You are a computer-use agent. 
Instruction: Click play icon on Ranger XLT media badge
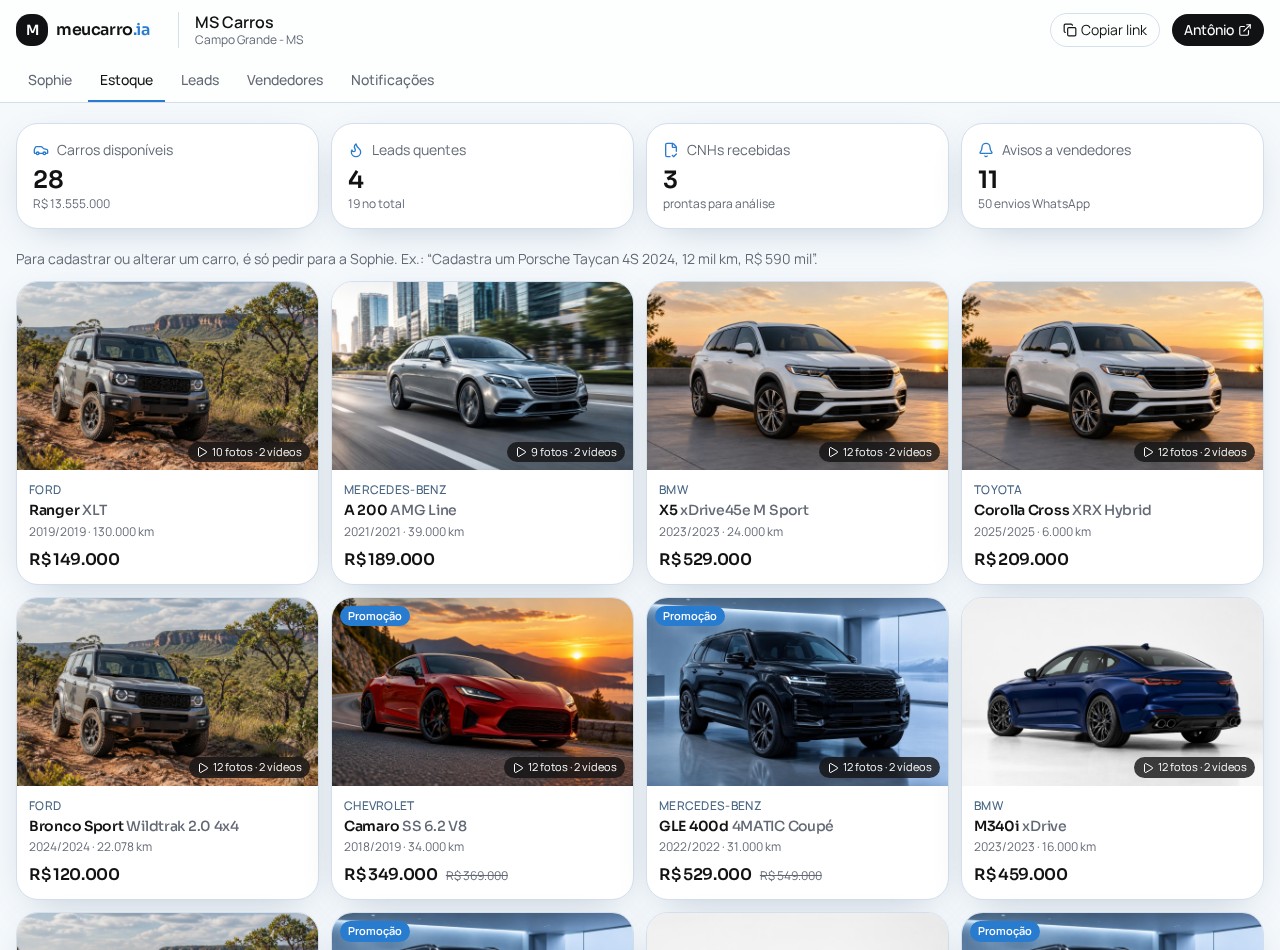202,452
